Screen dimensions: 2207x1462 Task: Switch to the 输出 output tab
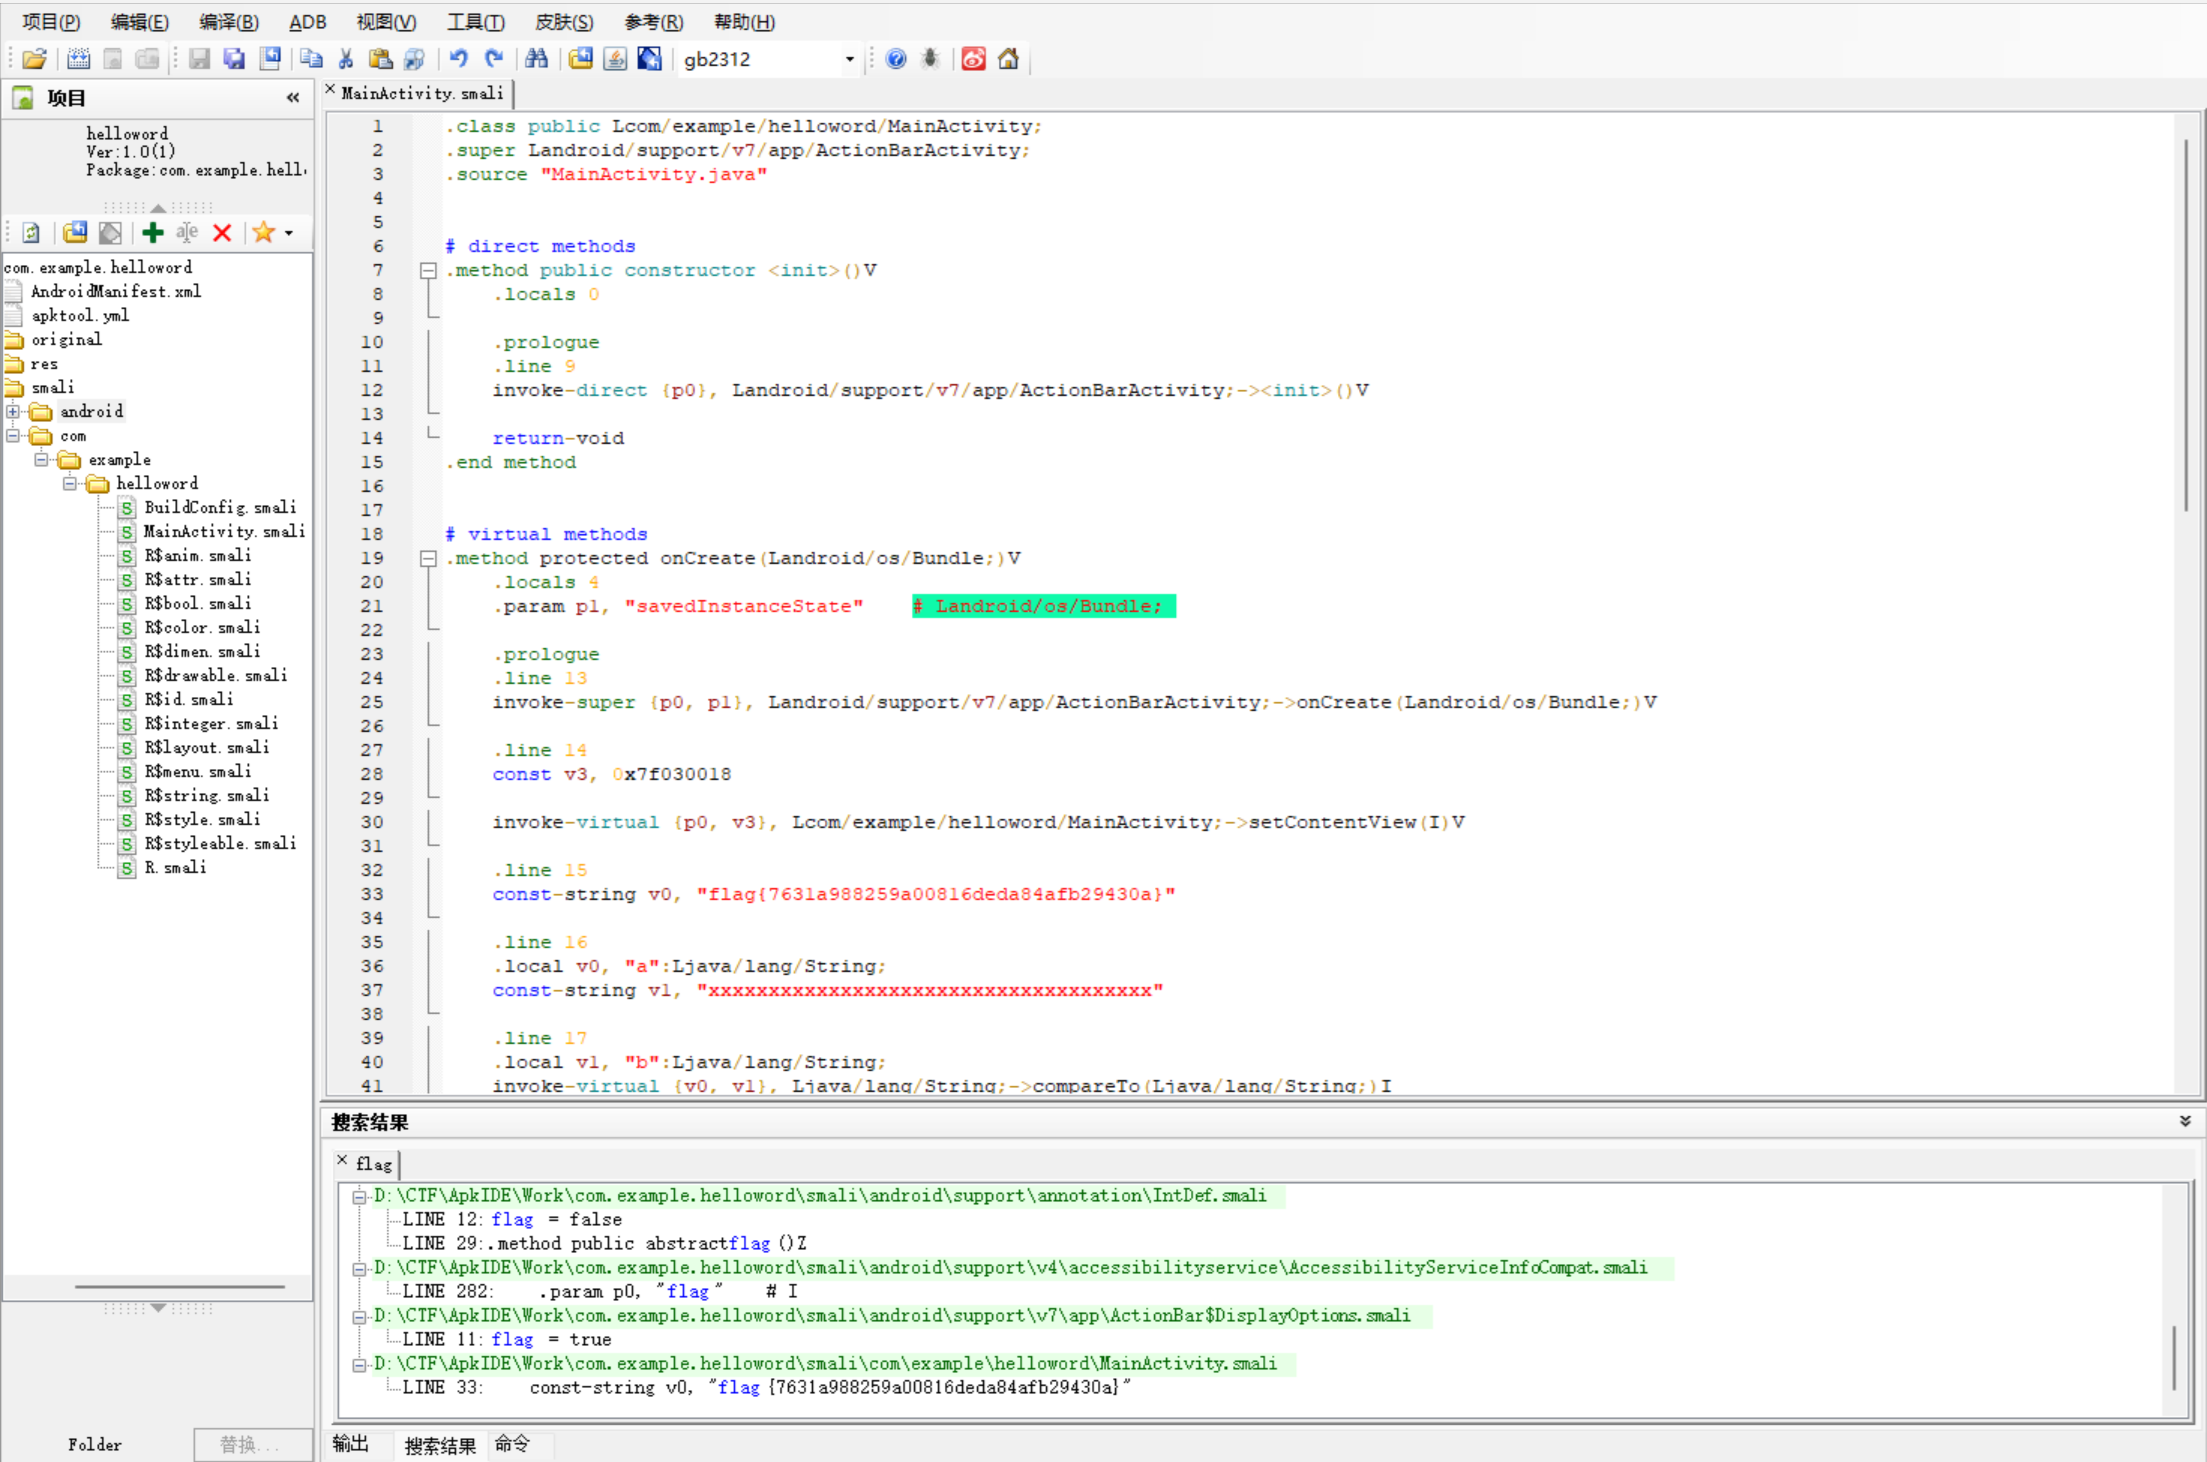point(350,1444)
